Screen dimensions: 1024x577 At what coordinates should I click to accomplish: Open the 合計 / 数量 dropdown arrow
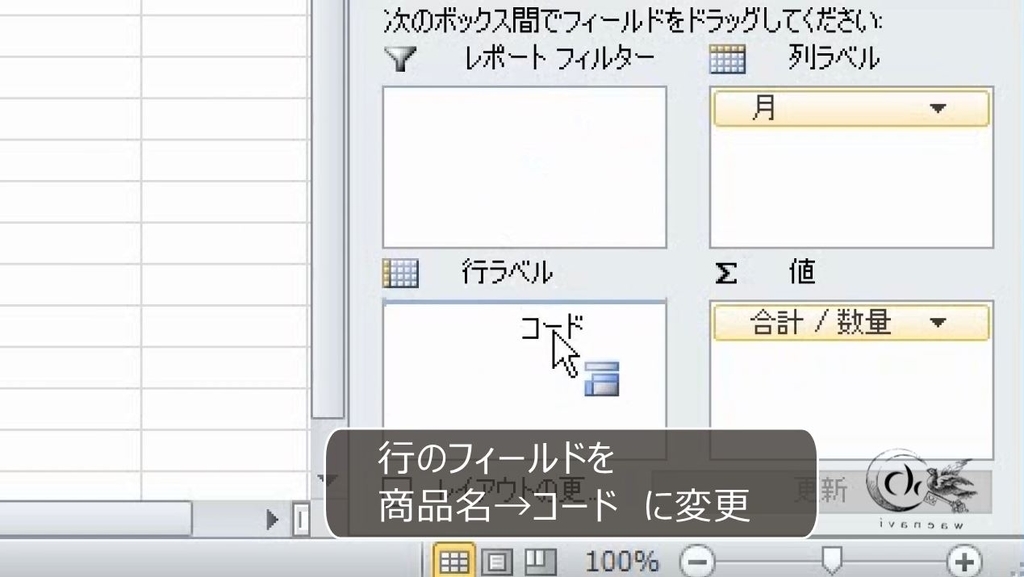[x=938, y=322]
